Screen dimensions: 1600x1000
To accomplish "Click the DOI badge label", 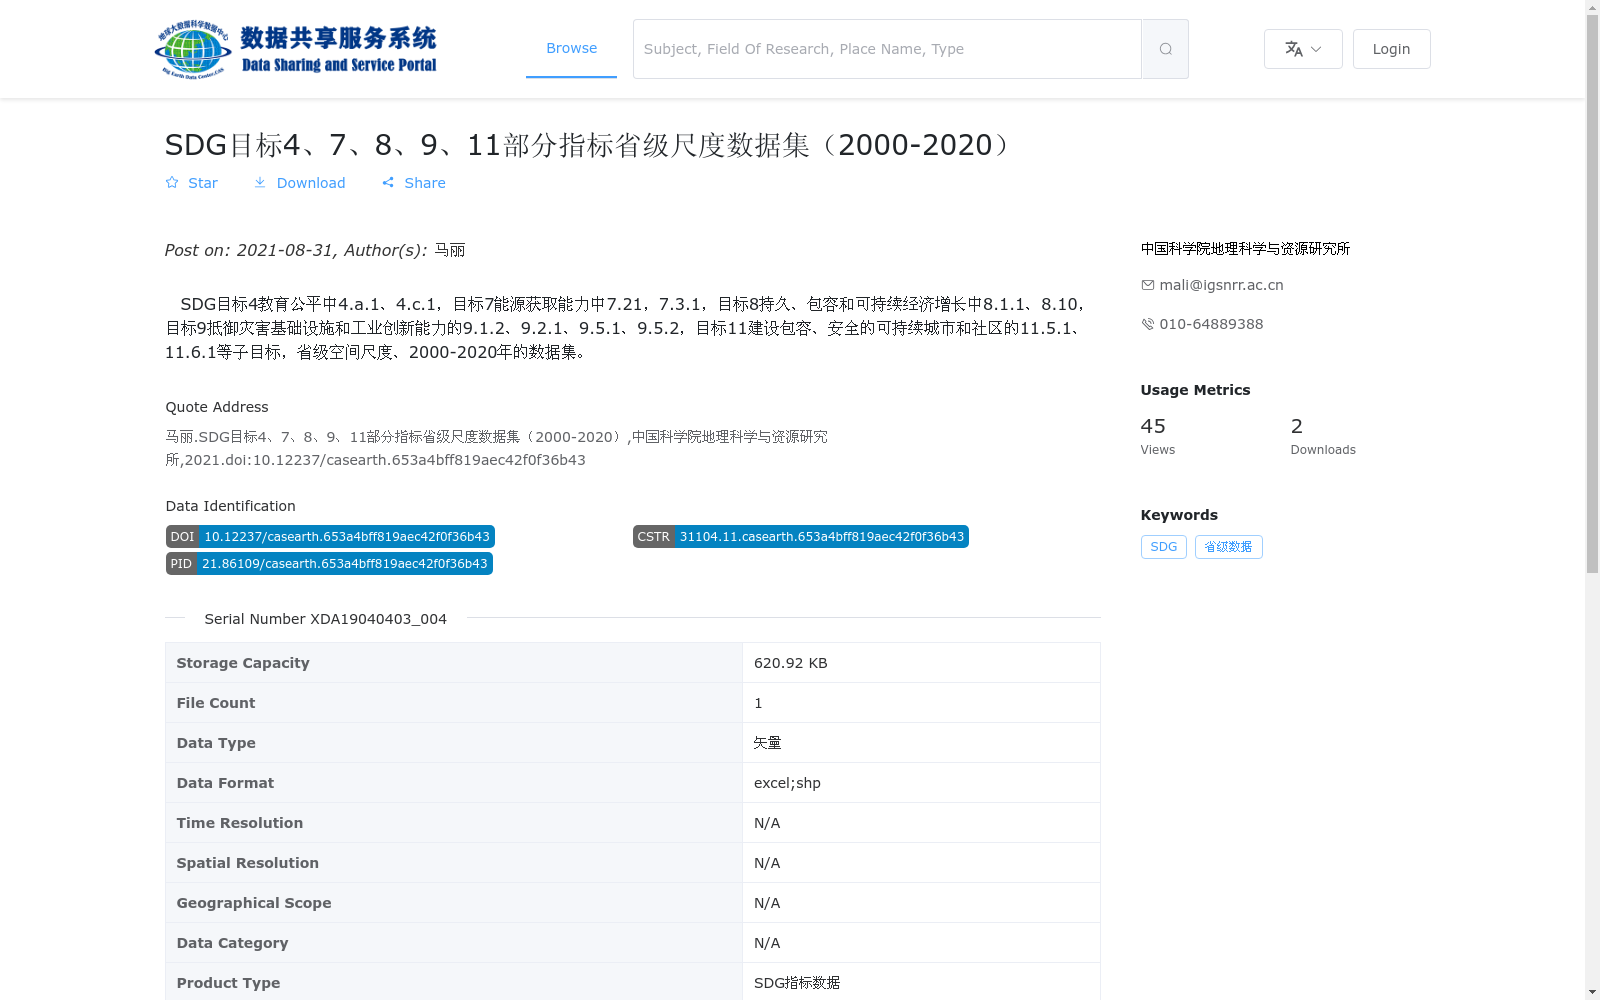I will pyautogui.click(x=182, y=536).
